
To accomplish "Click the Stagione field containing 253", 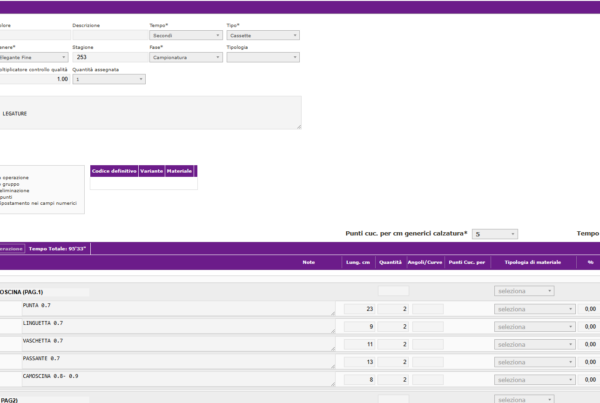I will coord(110,57).
